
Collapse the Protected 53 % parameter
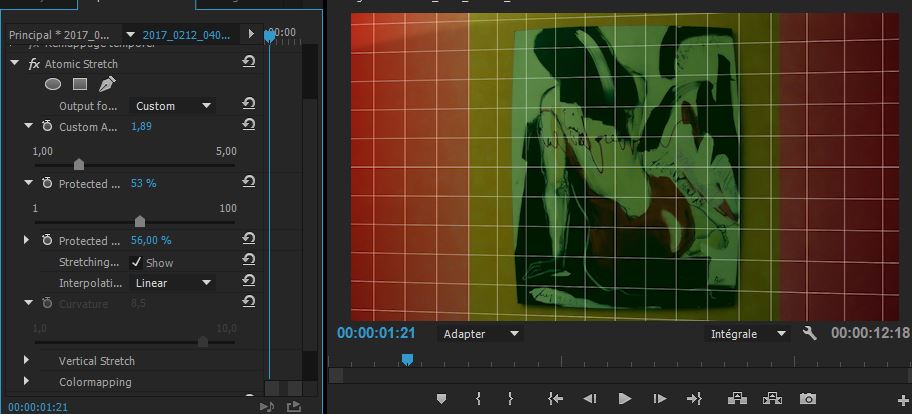[x=28, y=182]
